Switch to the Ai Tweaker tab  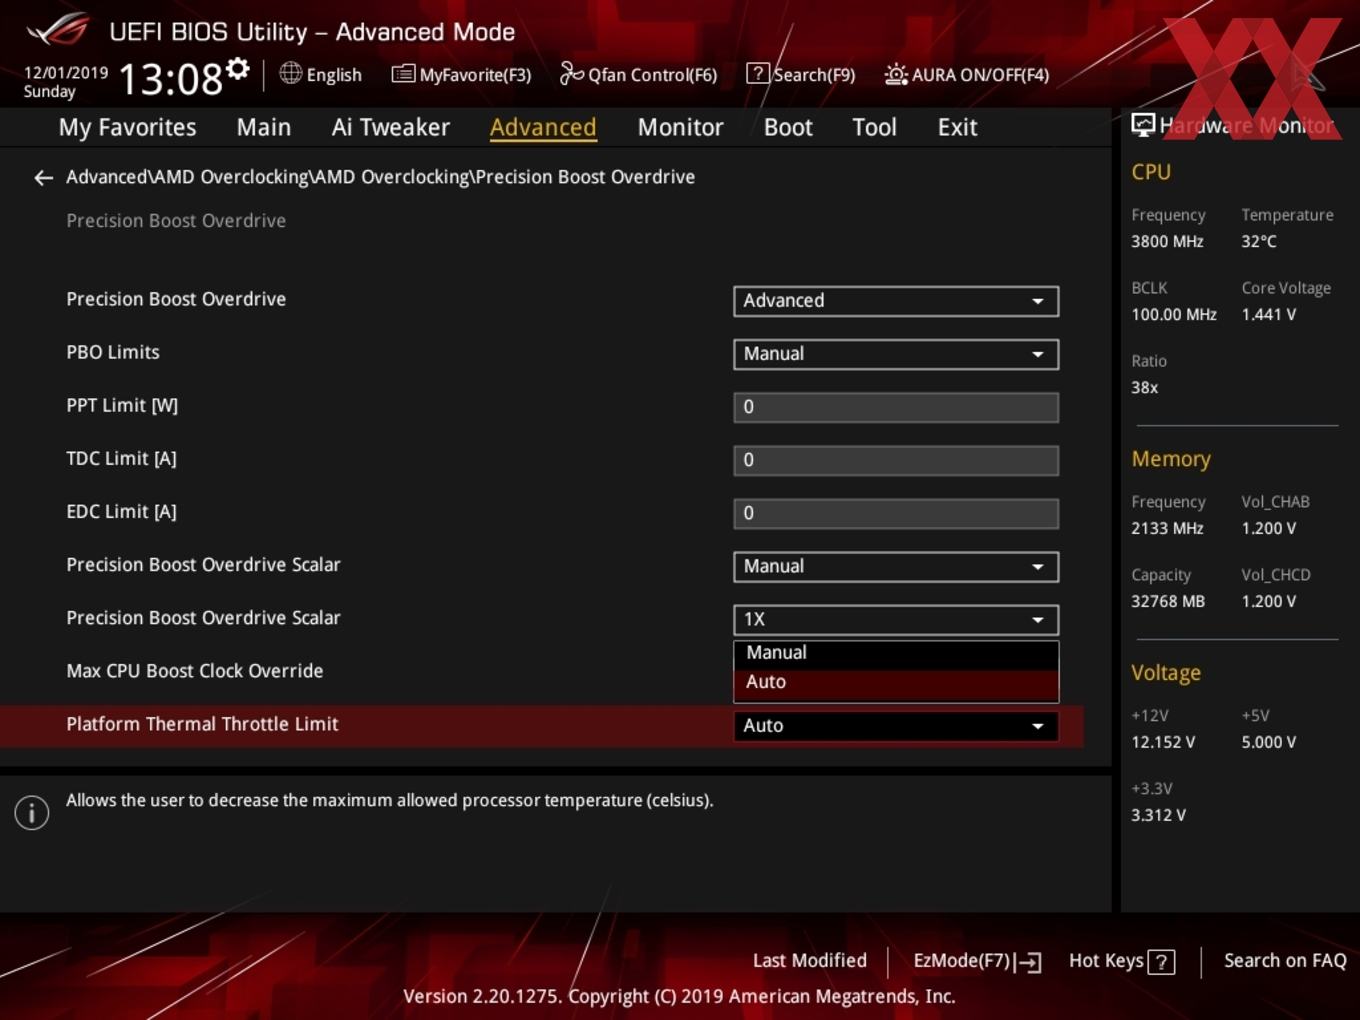pos(391,128)
